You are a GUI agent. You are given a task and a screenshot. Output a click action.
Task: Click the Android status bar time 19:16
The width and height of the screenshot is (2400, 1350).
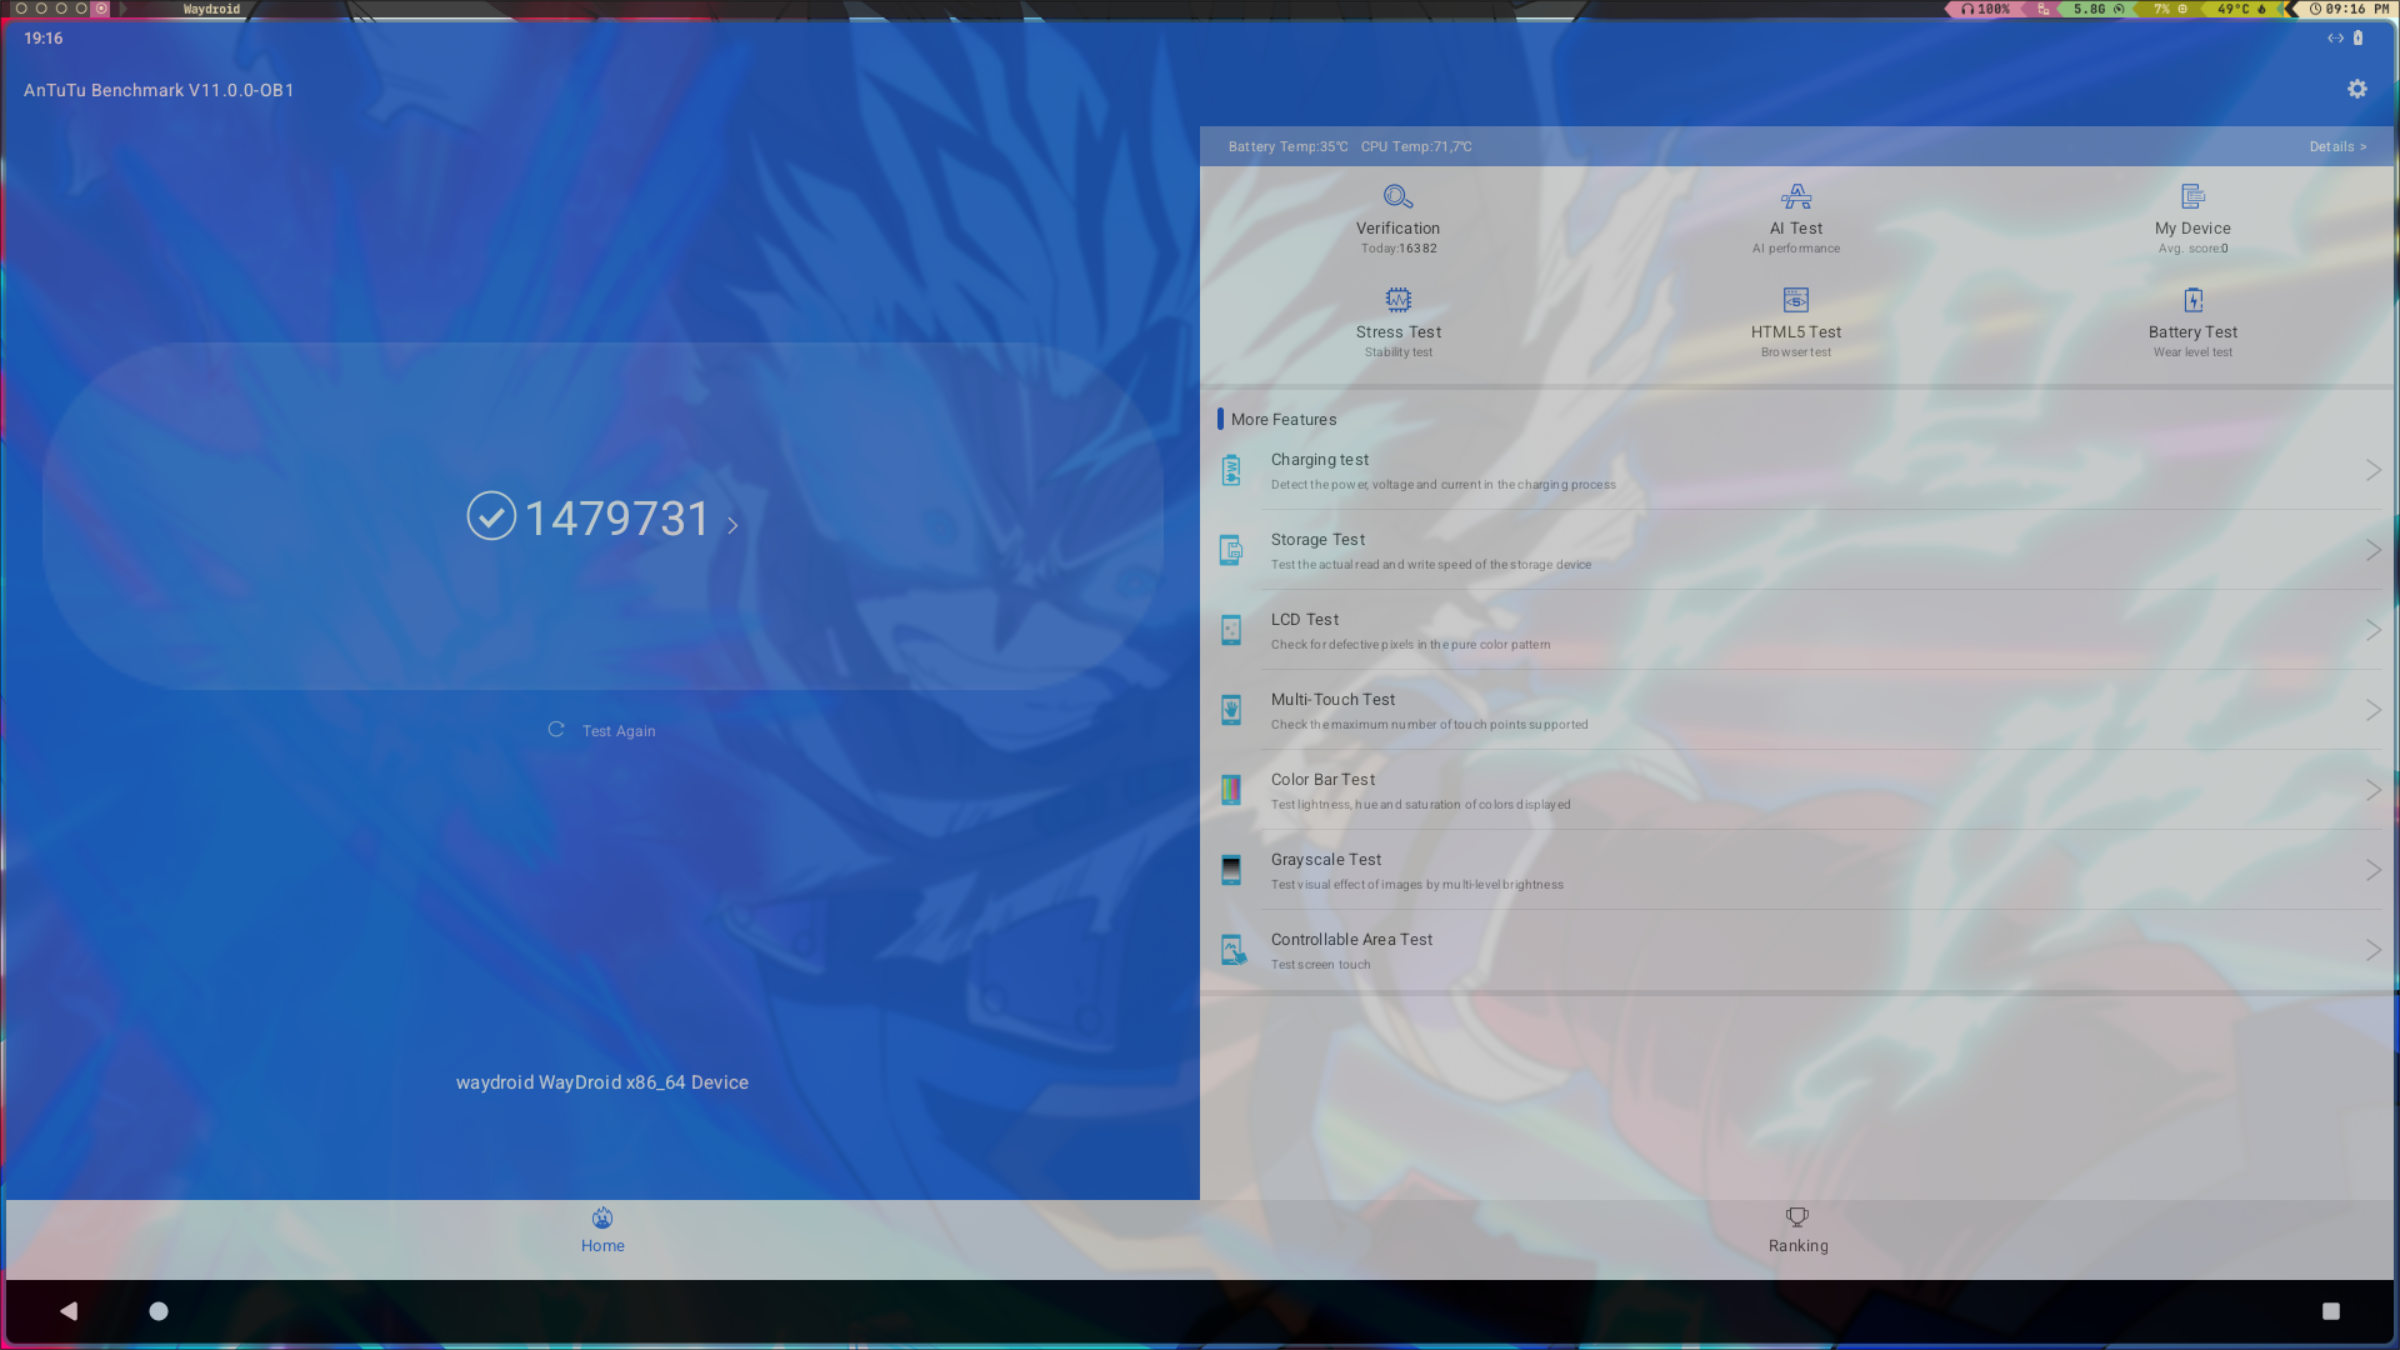[43, 38]
